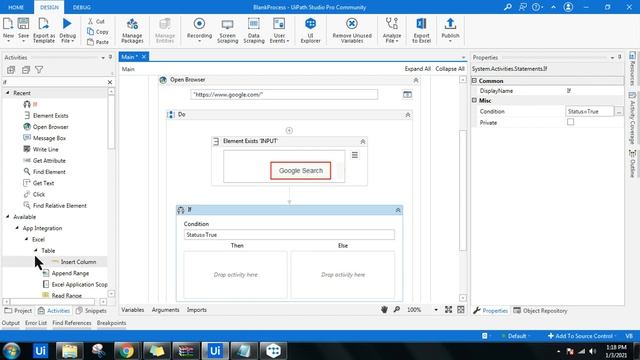Open the Snippets panel tab
The image size is (640, 360).
click(x=91, y=311)
